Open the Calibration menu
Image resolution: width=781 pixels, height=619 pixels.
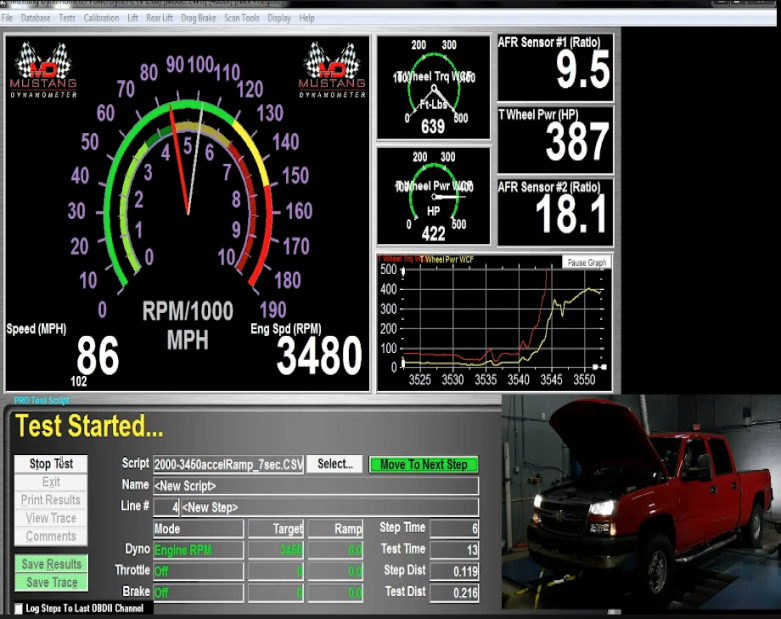[101, 18]
